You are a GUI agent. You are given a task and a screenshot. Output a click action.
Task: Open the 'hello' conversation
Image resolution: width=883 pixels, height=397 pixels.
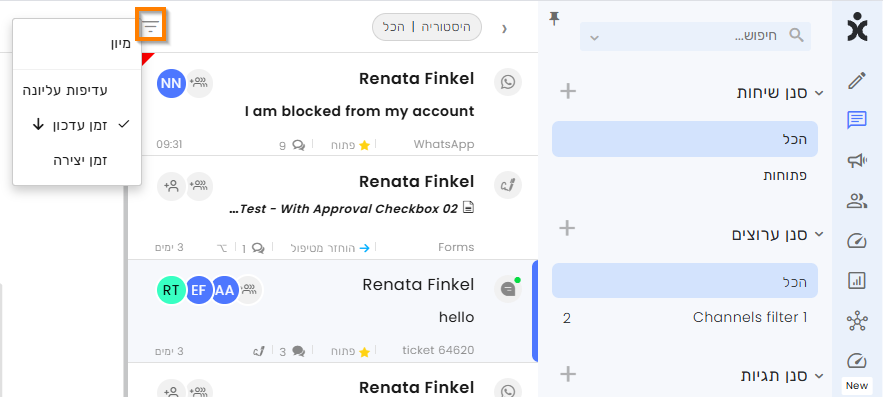pos(333,311)
